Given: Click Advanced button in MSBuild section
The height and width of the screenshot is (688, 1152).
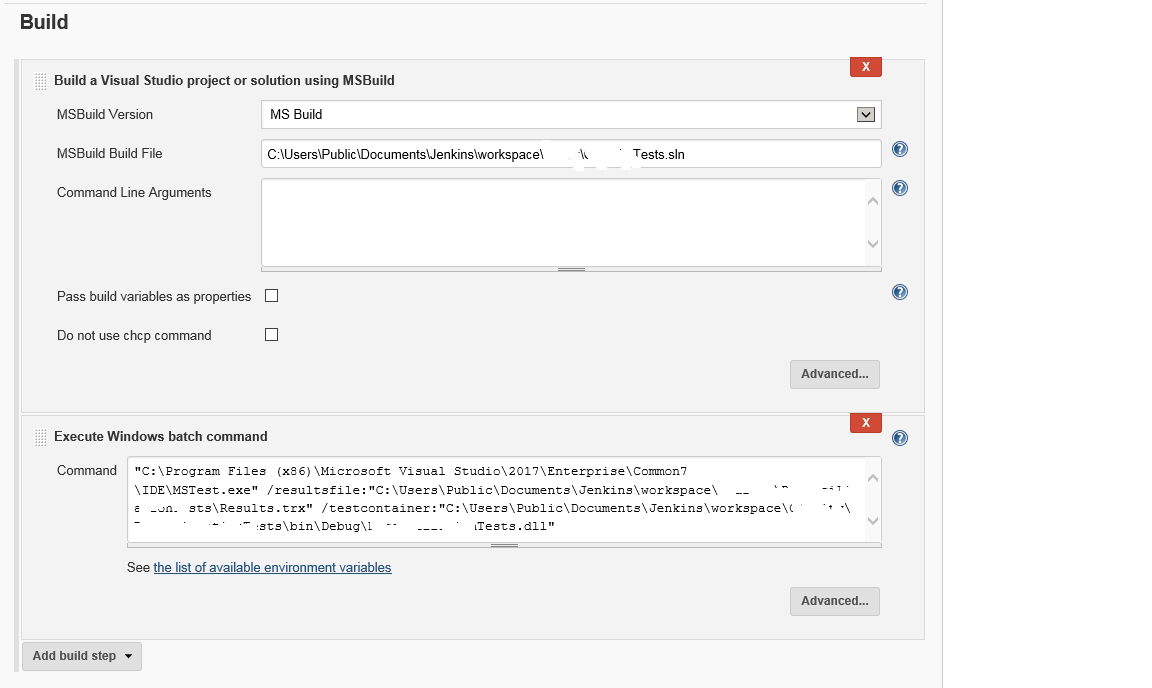Looking at the screenshot, I should tap(834, 374).
